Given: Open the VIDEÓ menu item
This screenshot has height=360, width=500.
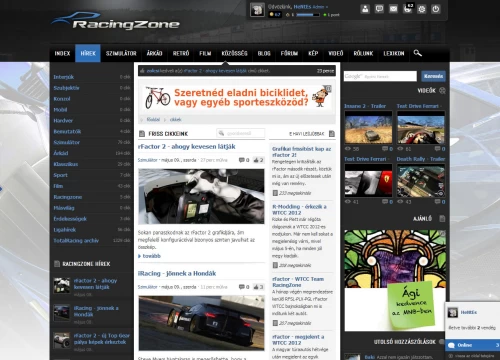Looking at the screenshot, I should click(335, 53).
